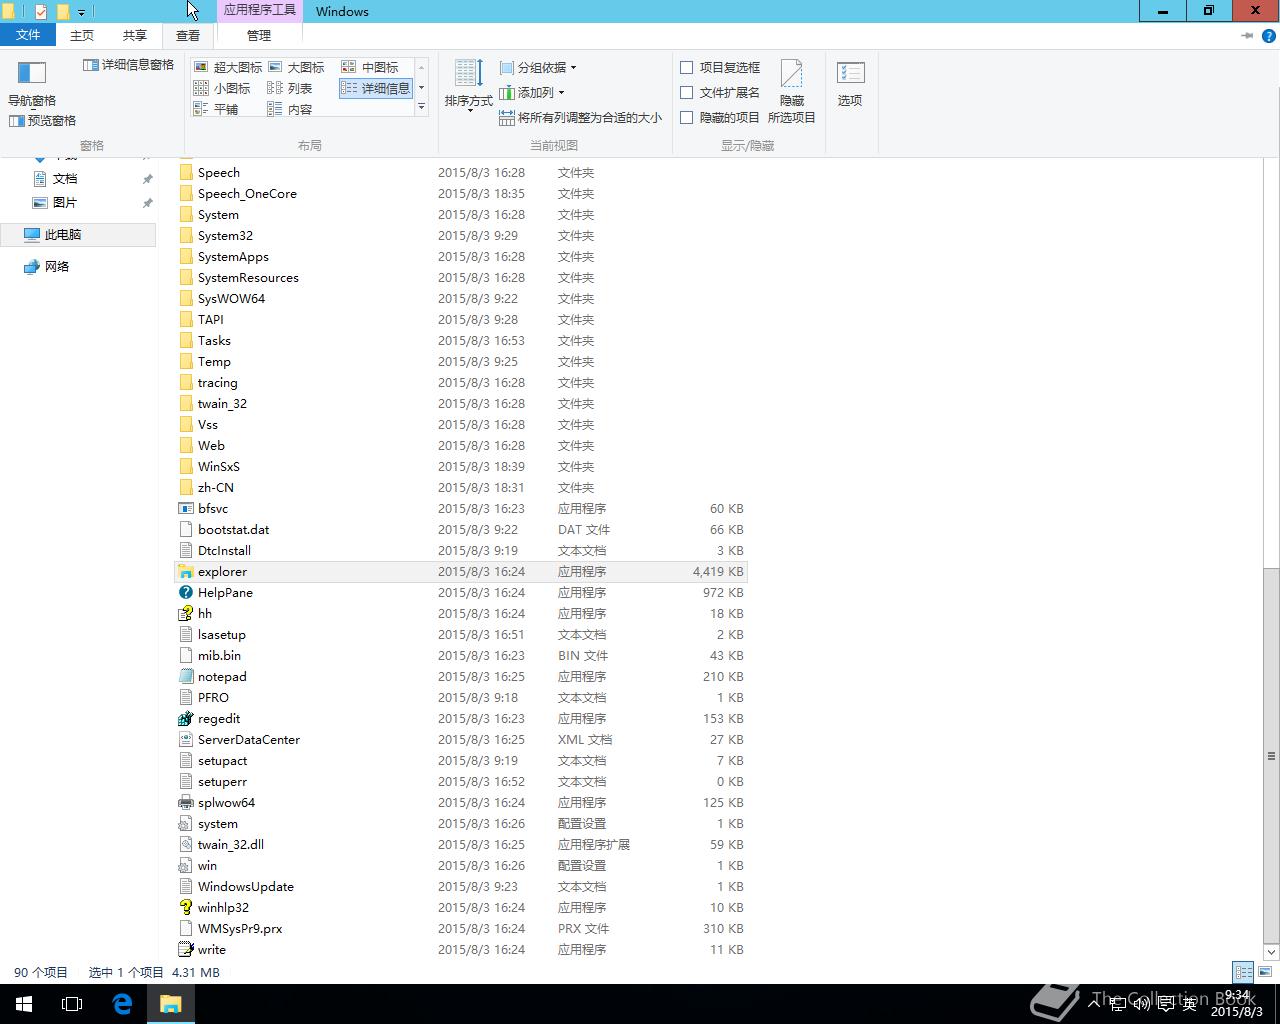The width and height of the screenshot is (1280, 1024).
Task: Open the help question mark icon
Action: [x=1269, y=35]
